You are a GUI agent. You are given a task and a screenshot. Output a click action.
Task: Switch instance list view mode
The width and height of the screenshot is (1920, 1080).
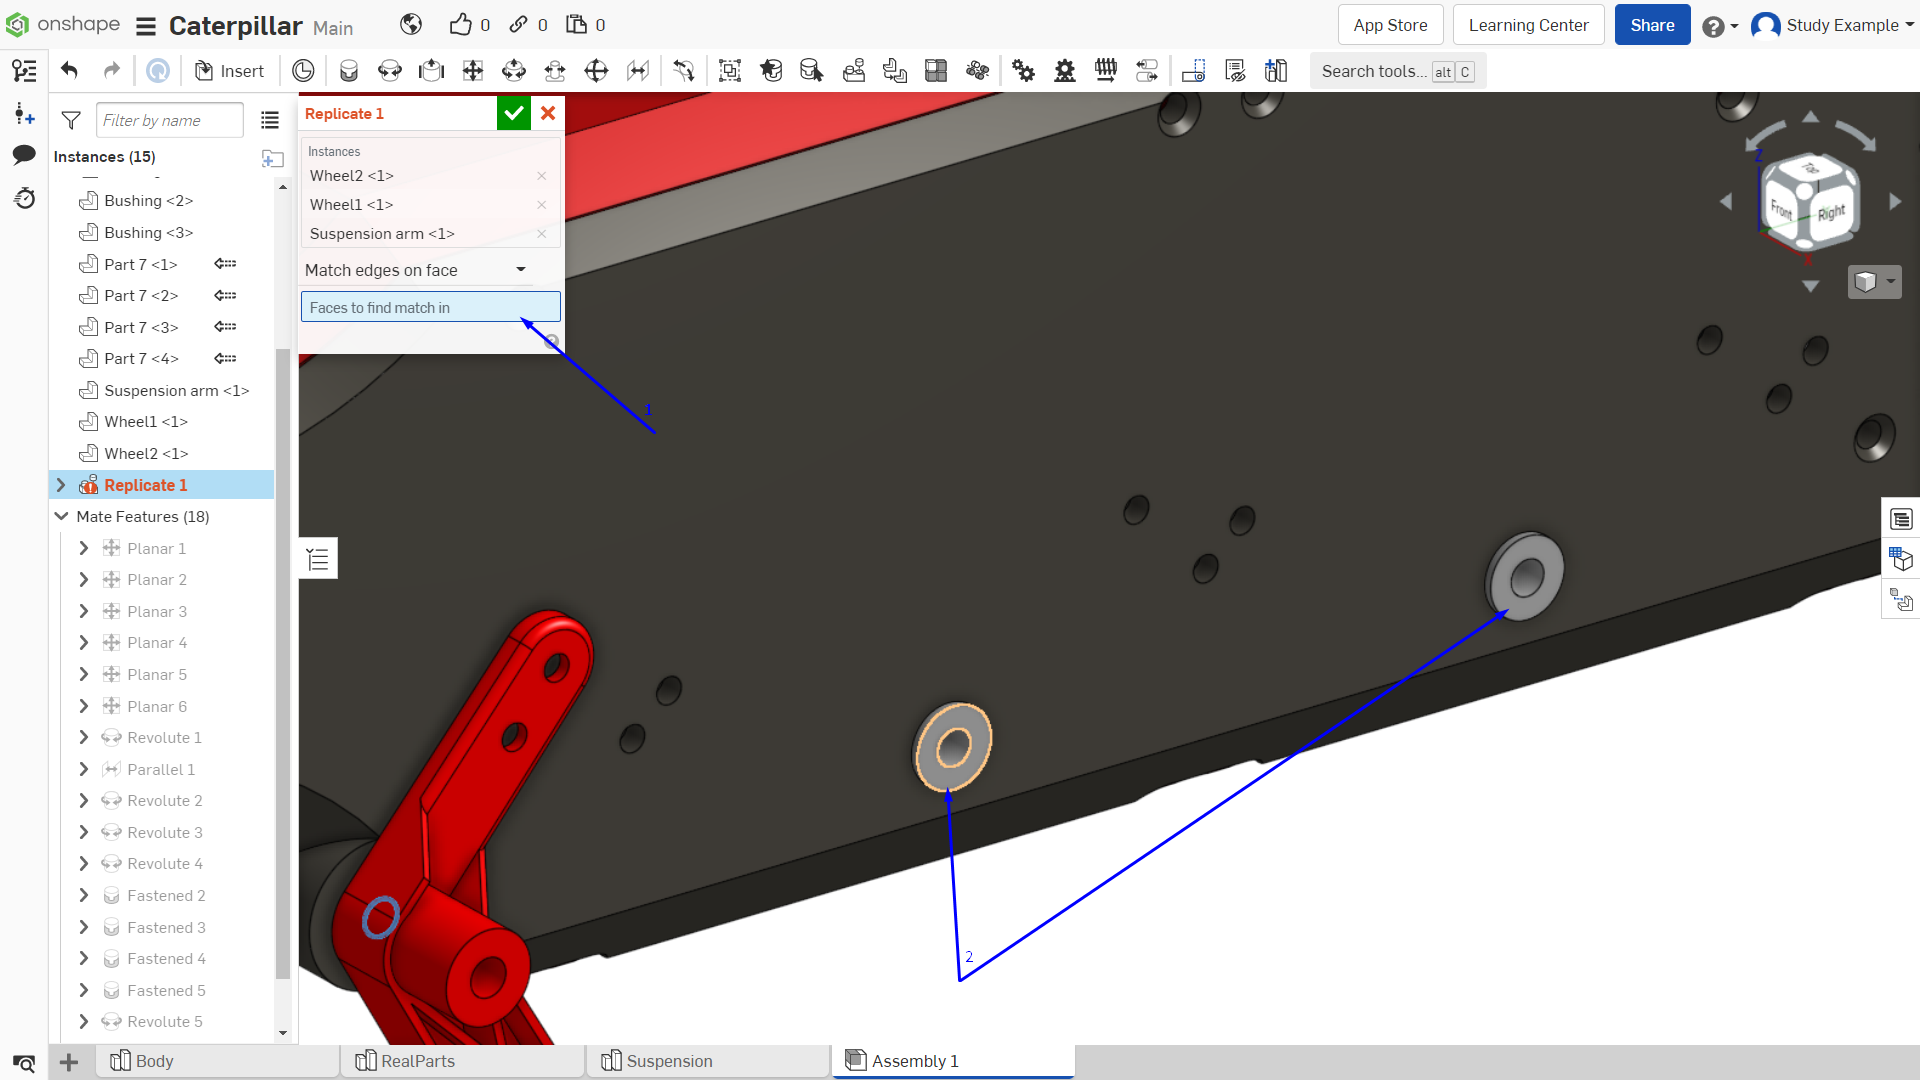click(270, 120)
